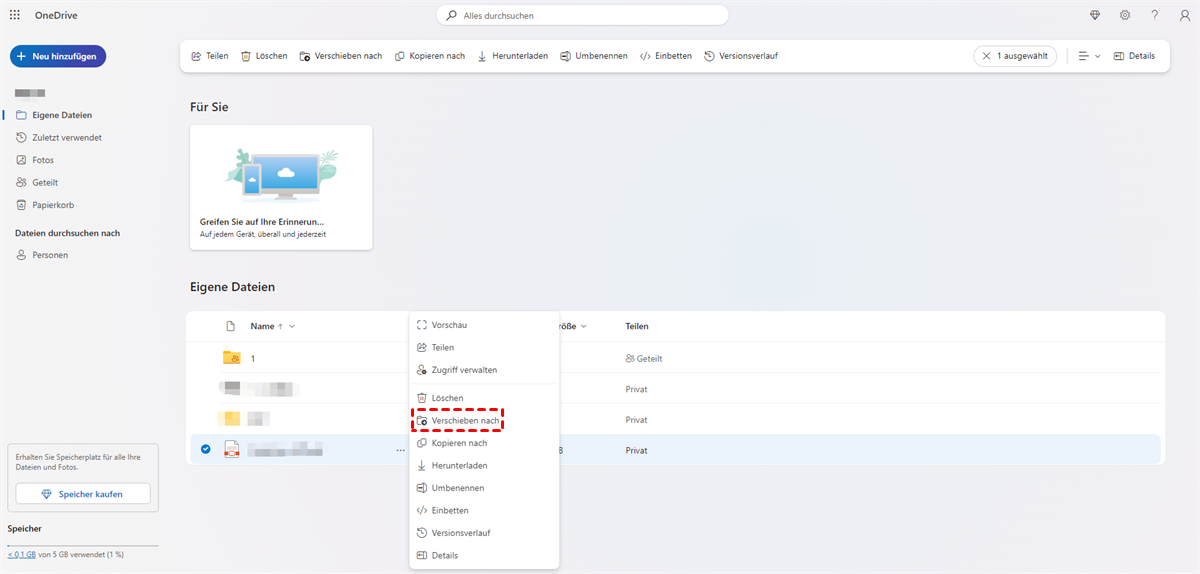Click the Speicher kaufen button
Screen dimensions: 1200x574
point(83,494)
